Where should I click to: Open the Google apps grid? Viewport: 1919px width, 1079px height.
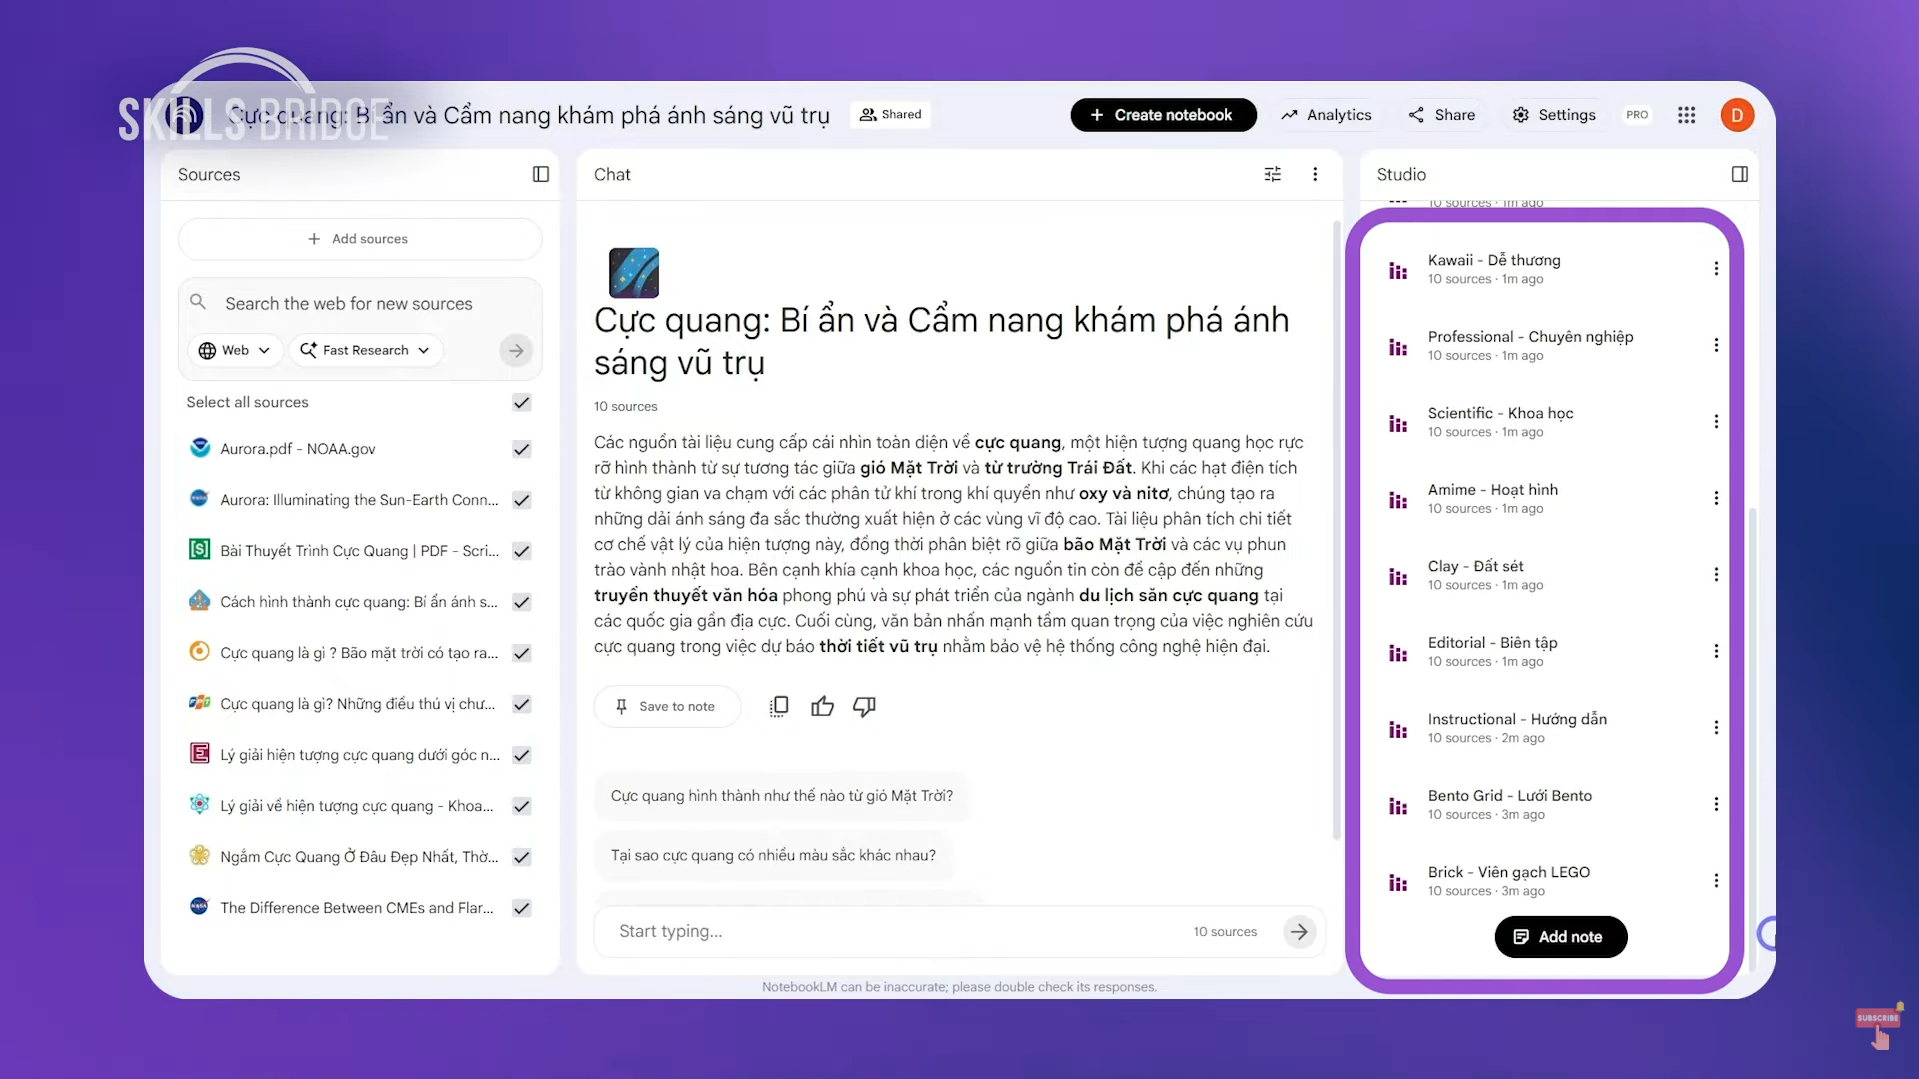point(1686,114)
